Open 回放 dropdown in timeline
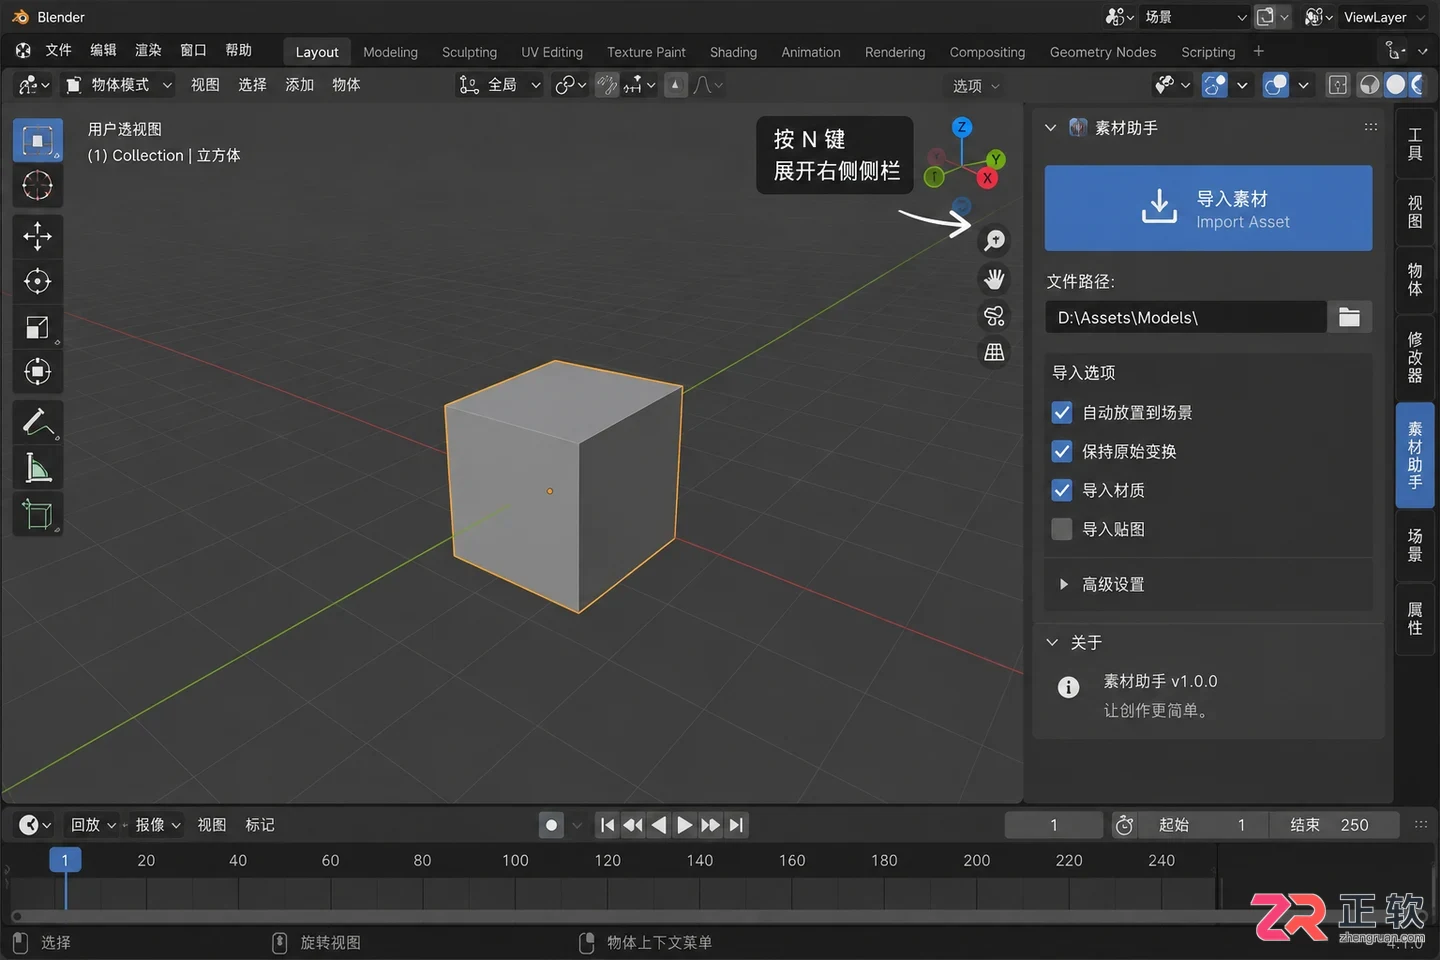The image size is (1440, 960). 94,825
